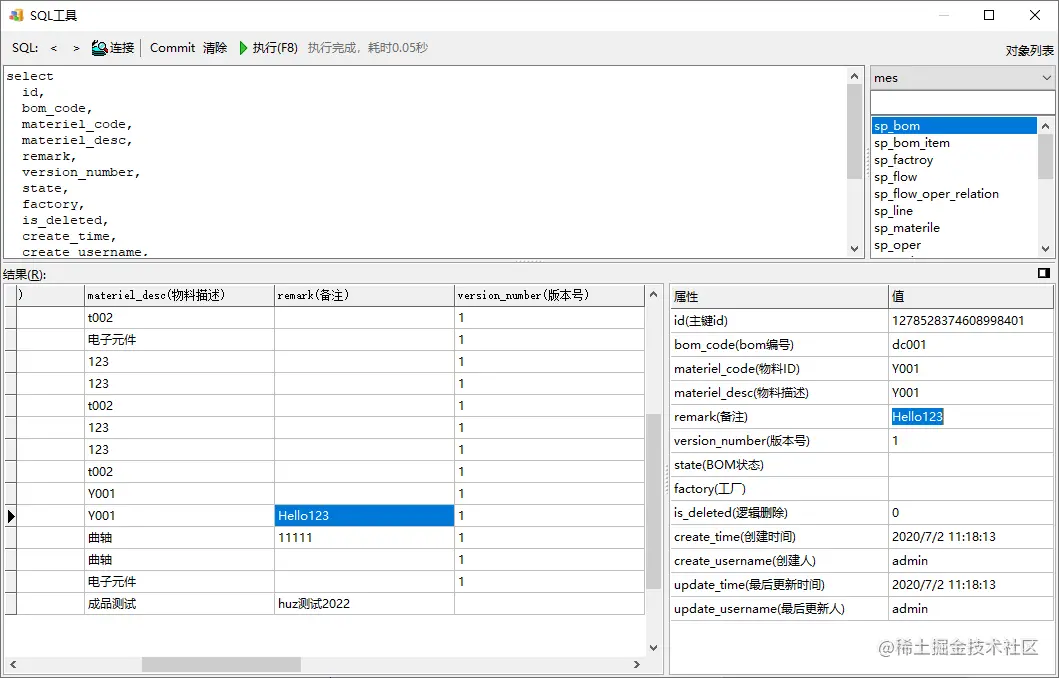Click the remark(备注) column header
Image resolution: width=1059 pixels, height=678 pixels.
365,295
